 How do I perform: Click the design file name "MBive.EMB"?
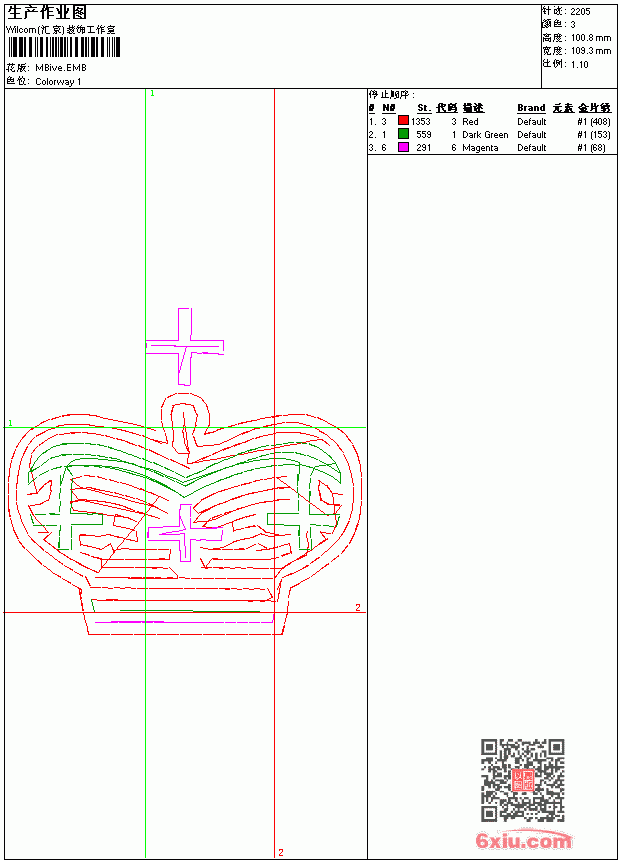click(61, 68)
